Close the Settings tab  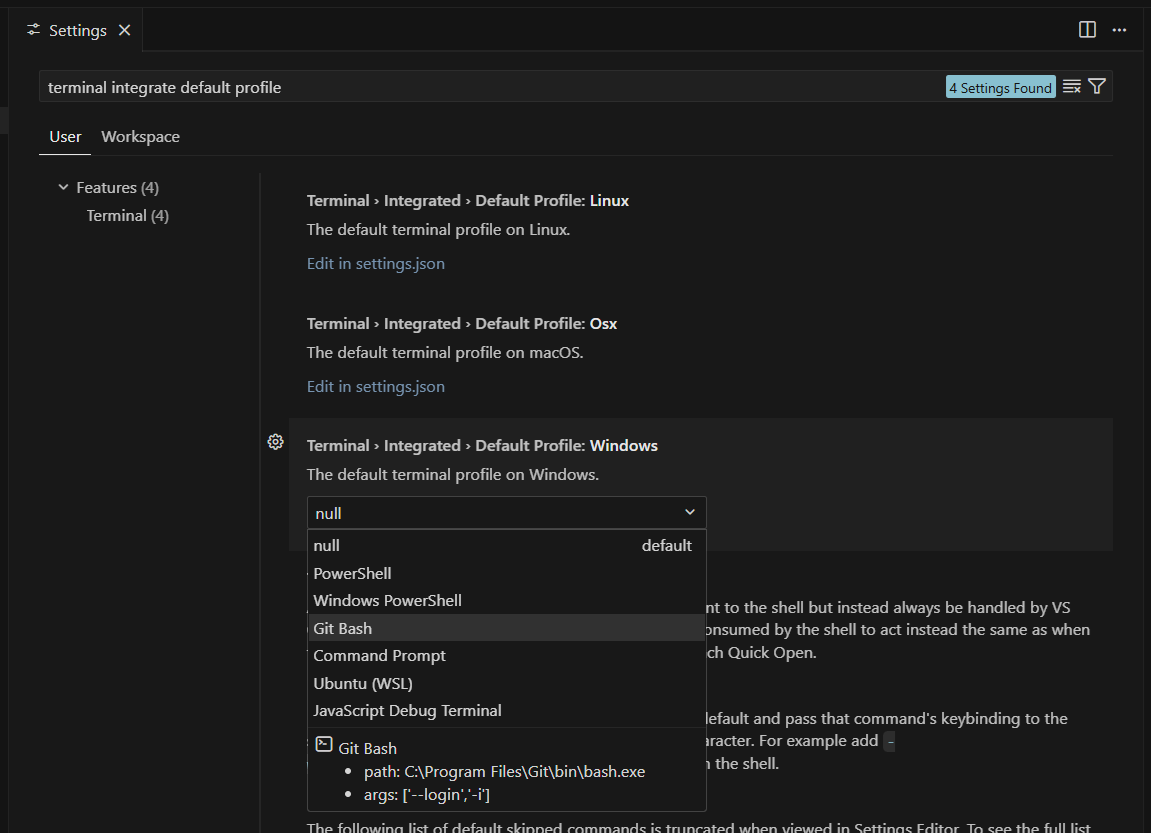[125, 30]
